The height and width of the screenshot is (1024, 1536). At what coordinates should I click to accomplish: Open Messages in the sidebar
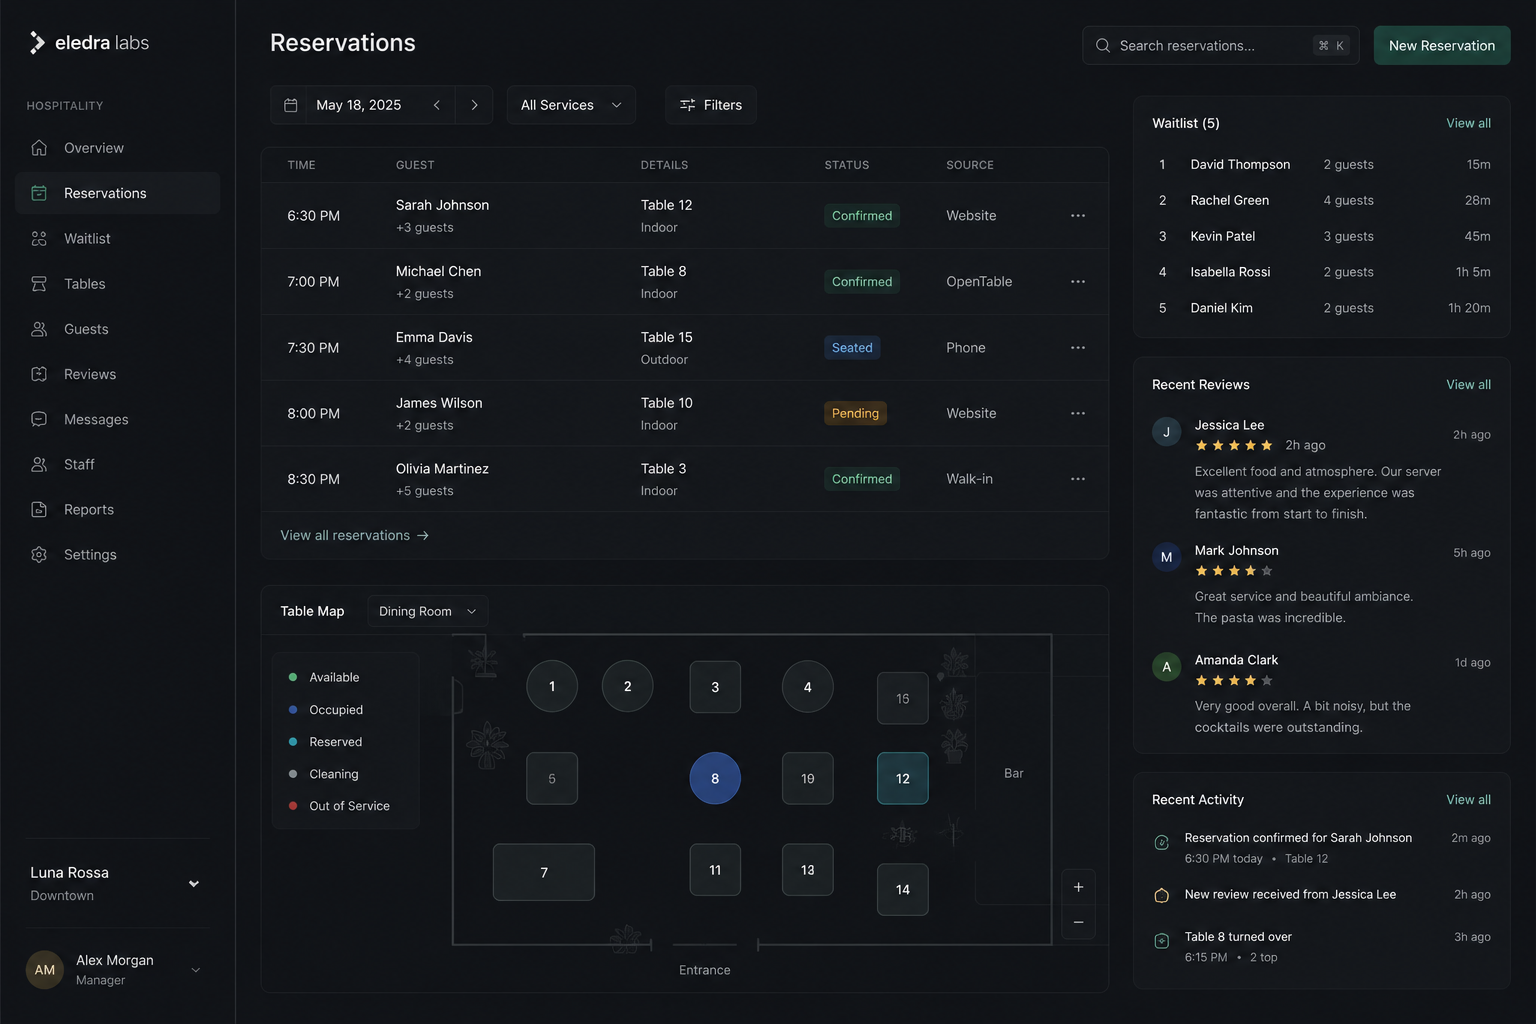pos(118,419)
